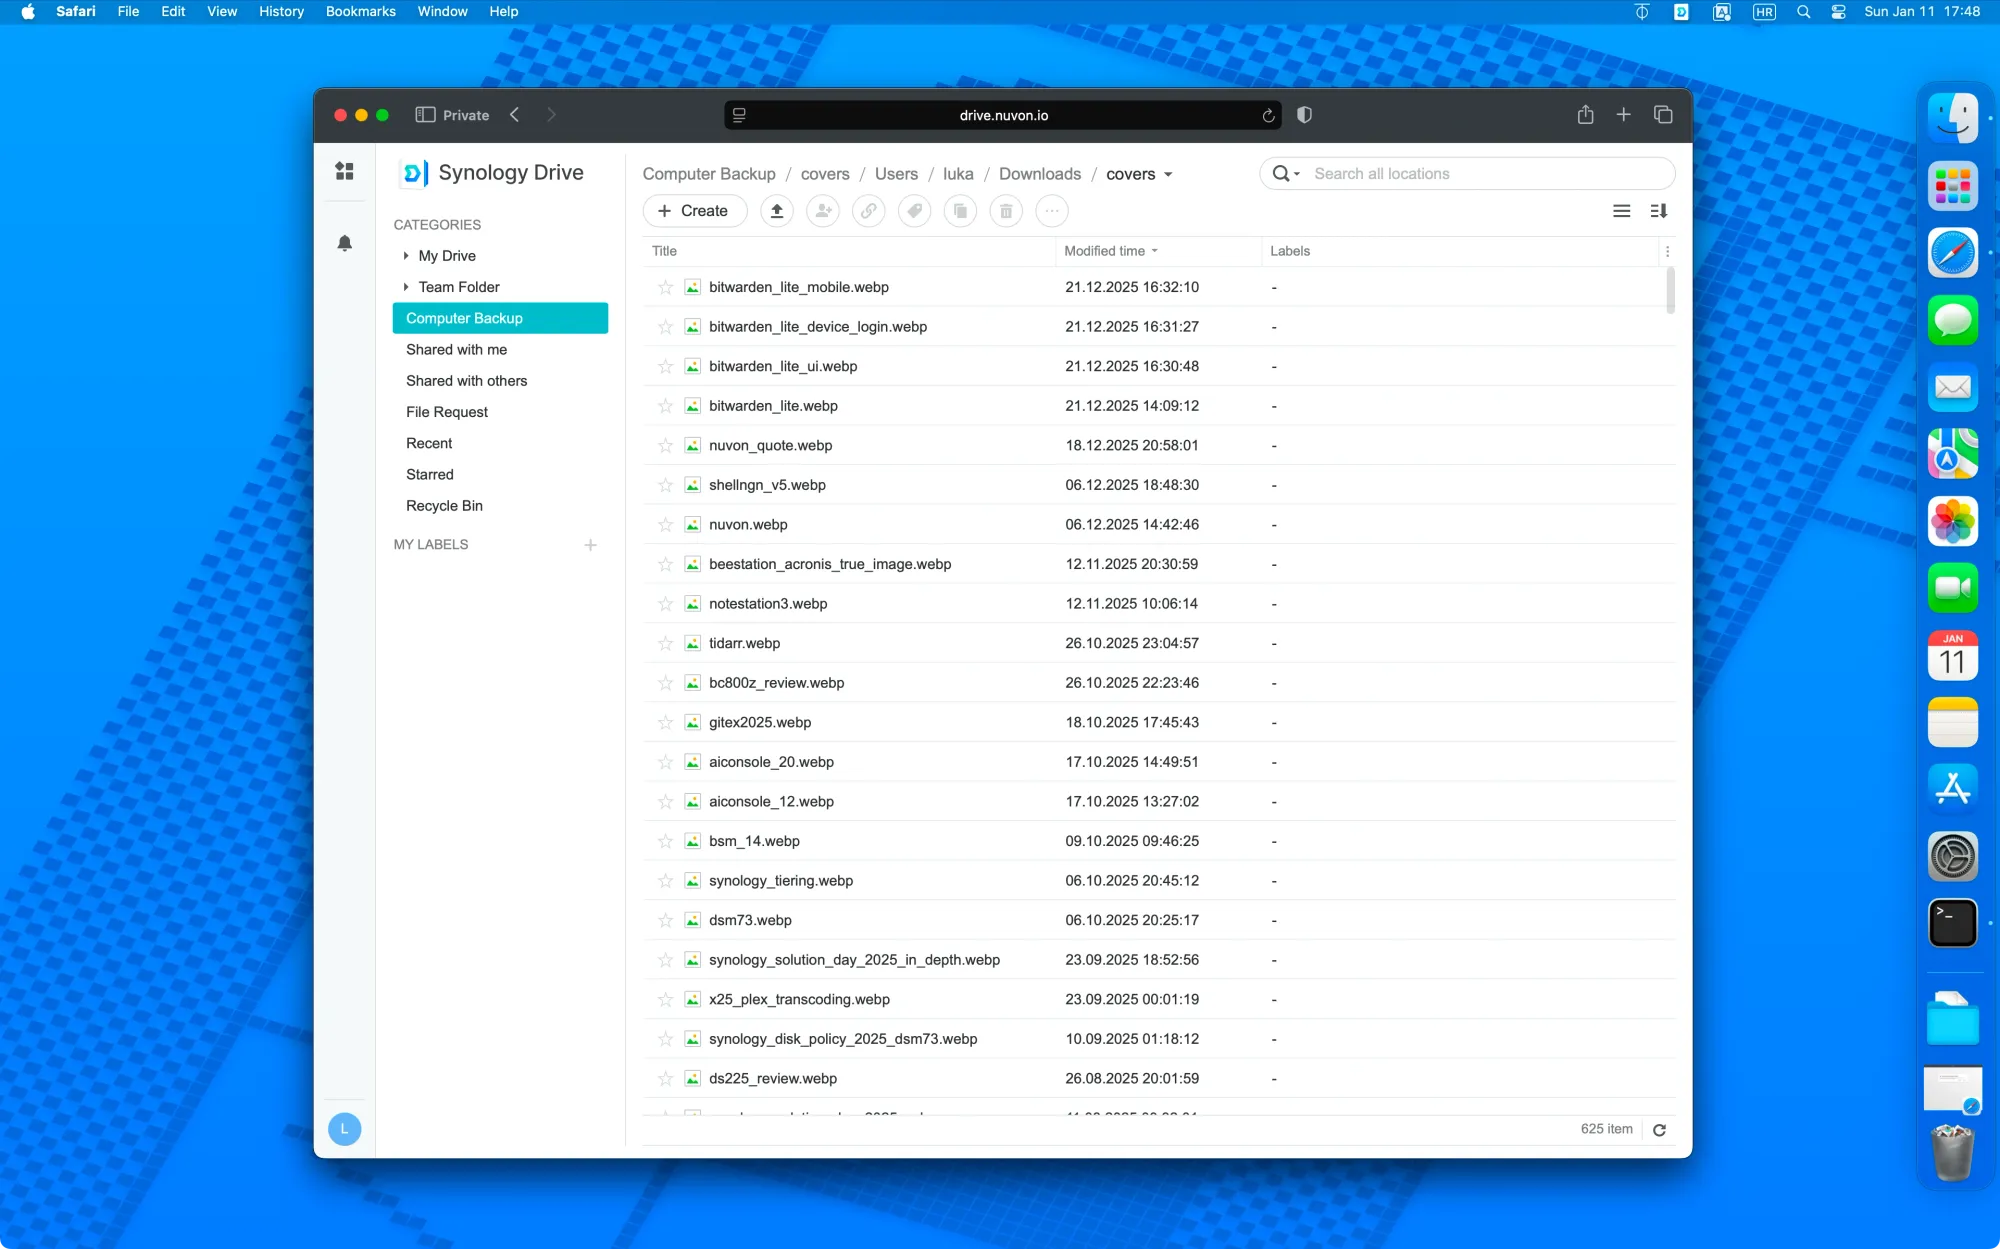2000x1249 pixels.
Task: Click the Copy link icon in the toolbar
Action: pyautogui.click(x=868, y=211)
